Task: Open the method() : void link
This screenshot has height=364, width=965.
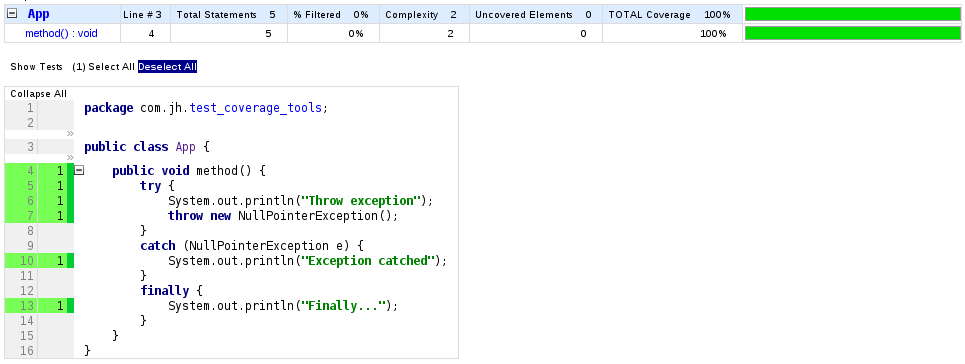Action: [x=61, y=34]
